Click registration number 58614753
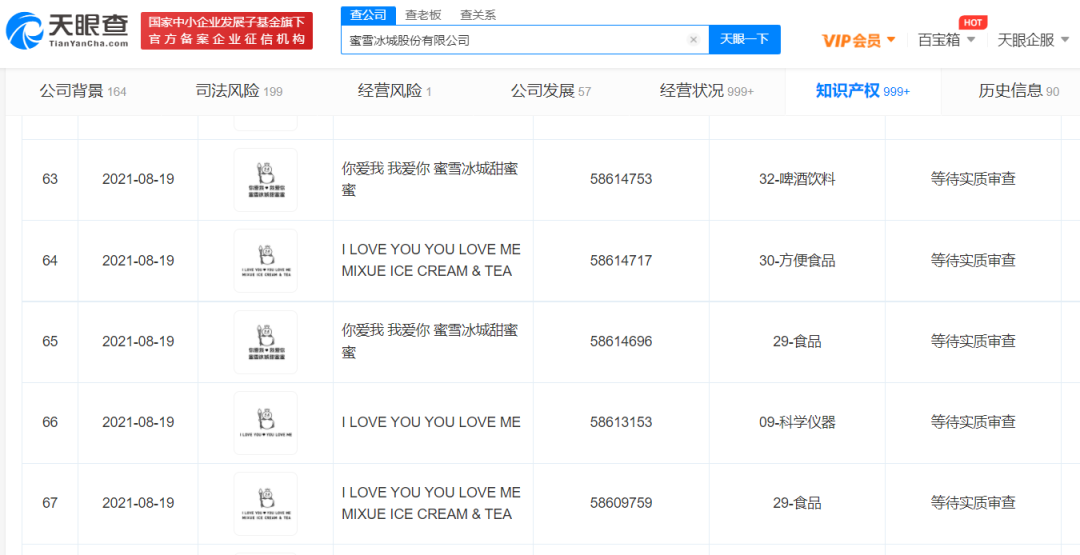Screen dimensions: 1080x555 point(621,180)
